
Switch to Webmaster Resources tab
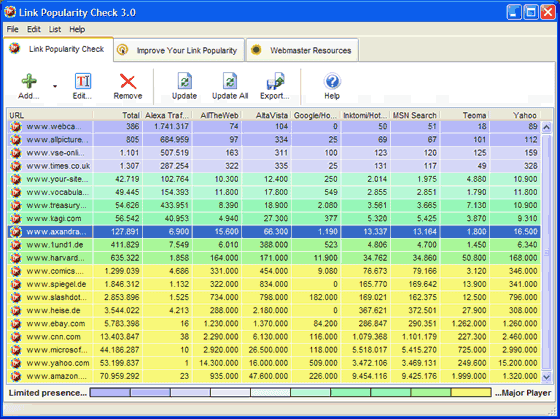coord(302,50)
